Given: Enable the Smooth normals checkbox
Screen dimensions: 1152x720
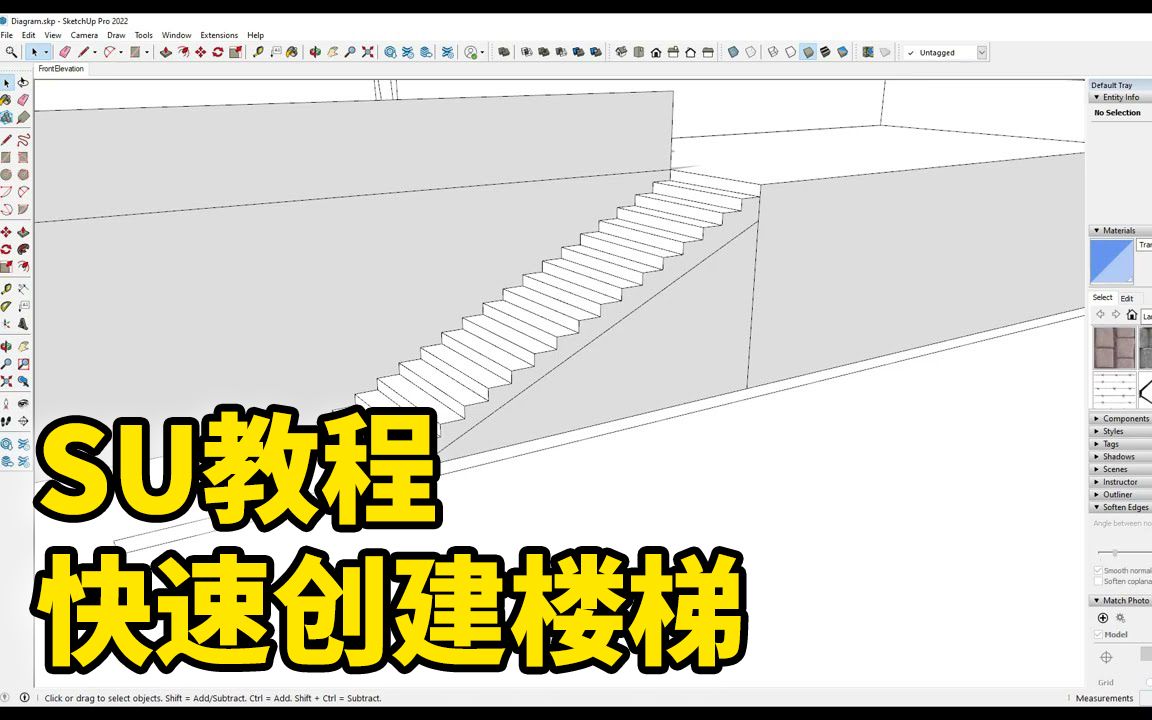Looking at the screenshot, I should [x=1098, y=569].
